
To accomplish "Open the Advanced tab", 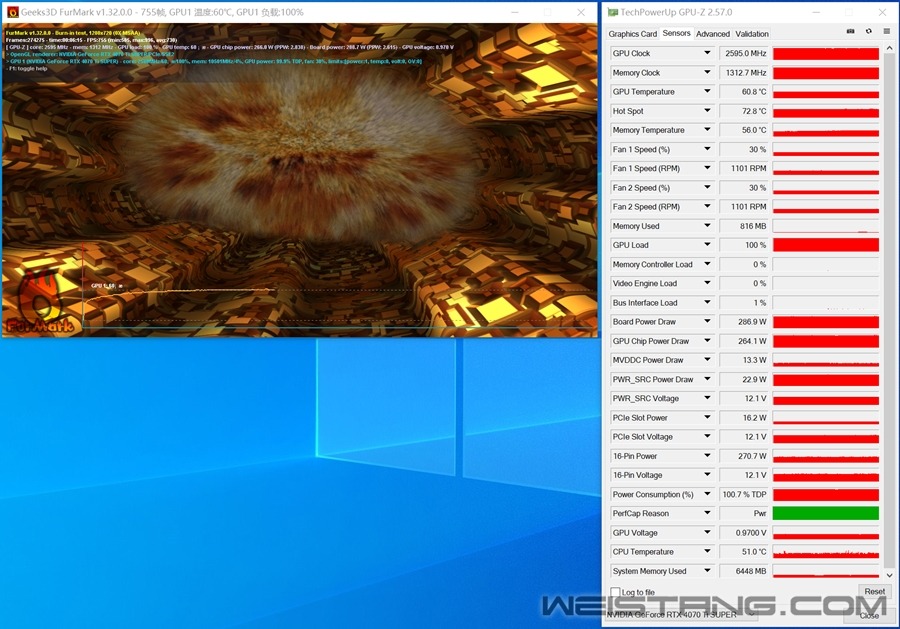I will 713,34.
